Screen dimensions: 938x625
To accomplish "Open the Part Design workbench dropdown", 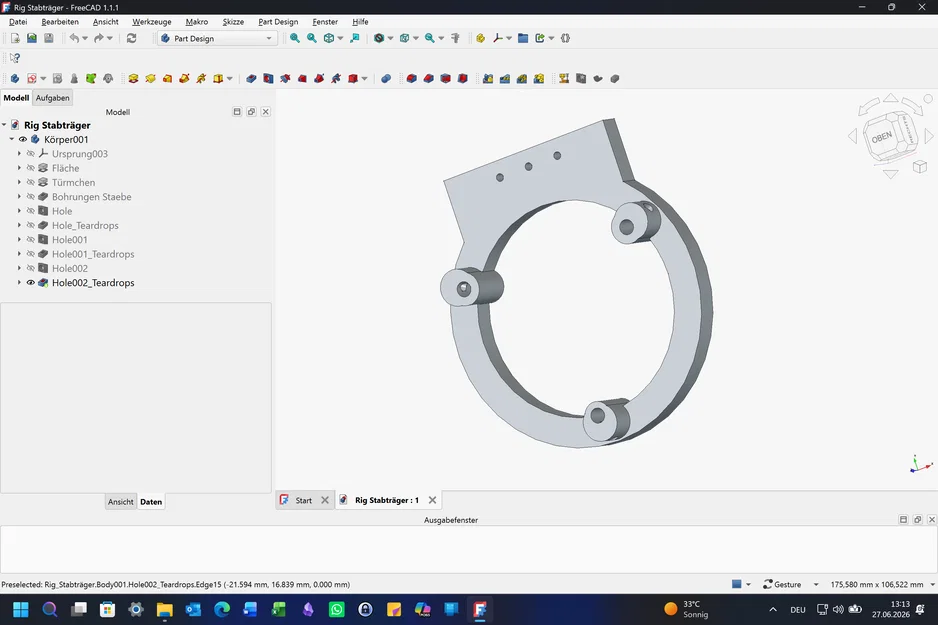I will 217,38.
